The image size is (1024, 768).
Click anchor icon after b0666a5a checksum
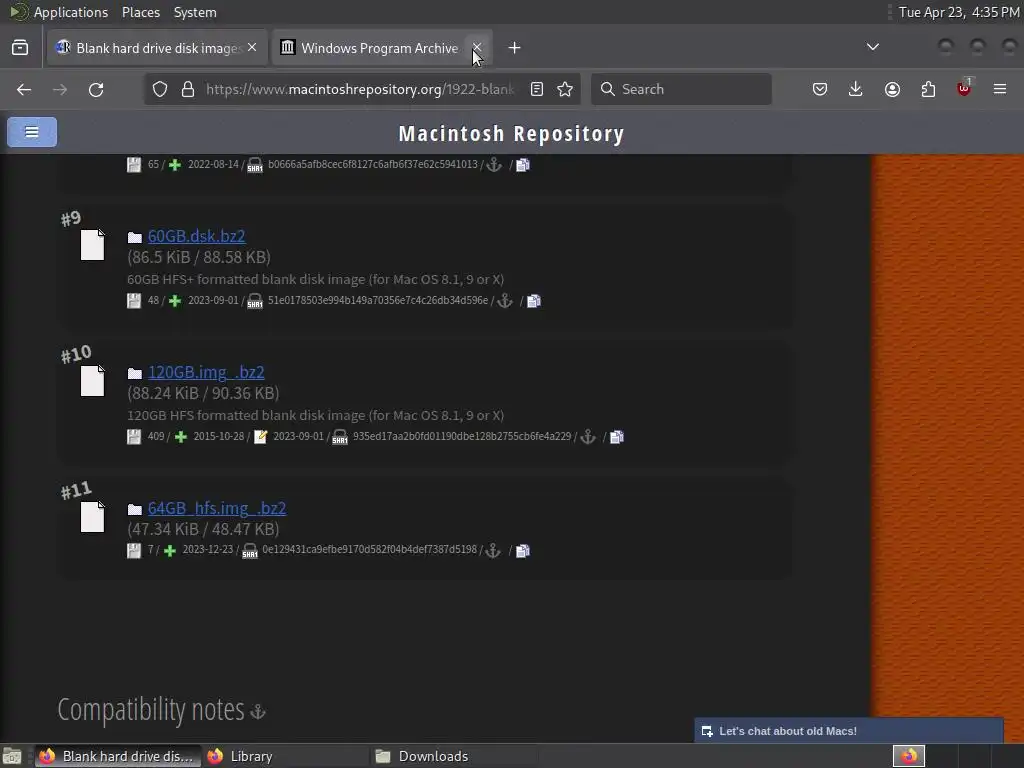pyautogui.click(x=494, y=165)
